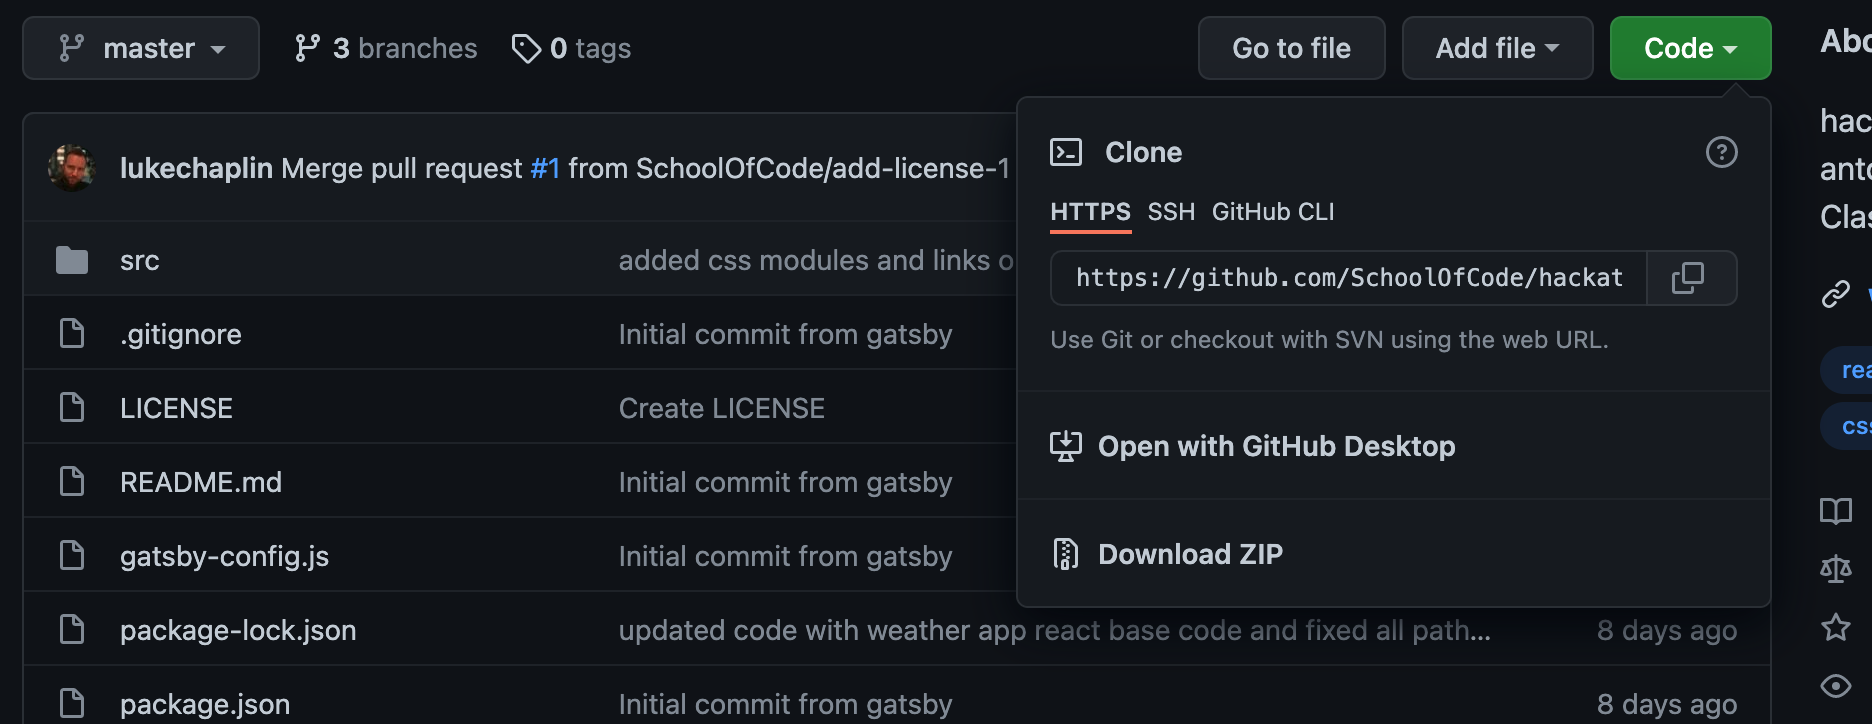1872x724 pixels.
Task: Select the HTTPS clone tab
Action: click(1090, 212)
